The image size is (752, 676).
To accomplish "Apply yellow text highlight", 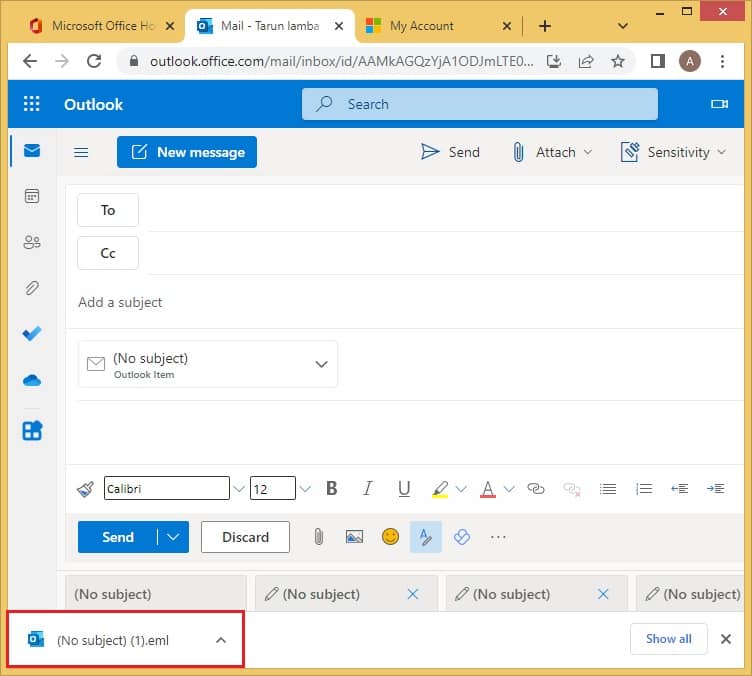I will coord(440,489).
